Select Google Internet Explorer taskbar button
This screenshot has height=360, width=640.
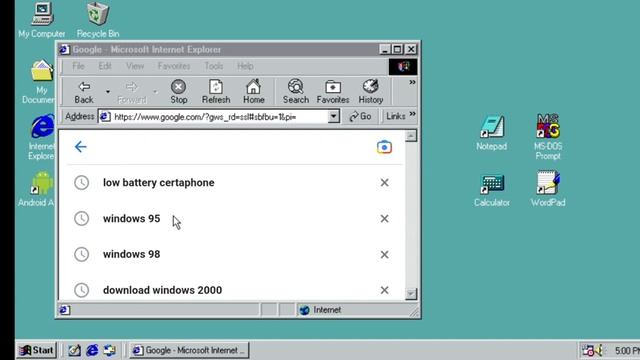(x=189, y=350)
